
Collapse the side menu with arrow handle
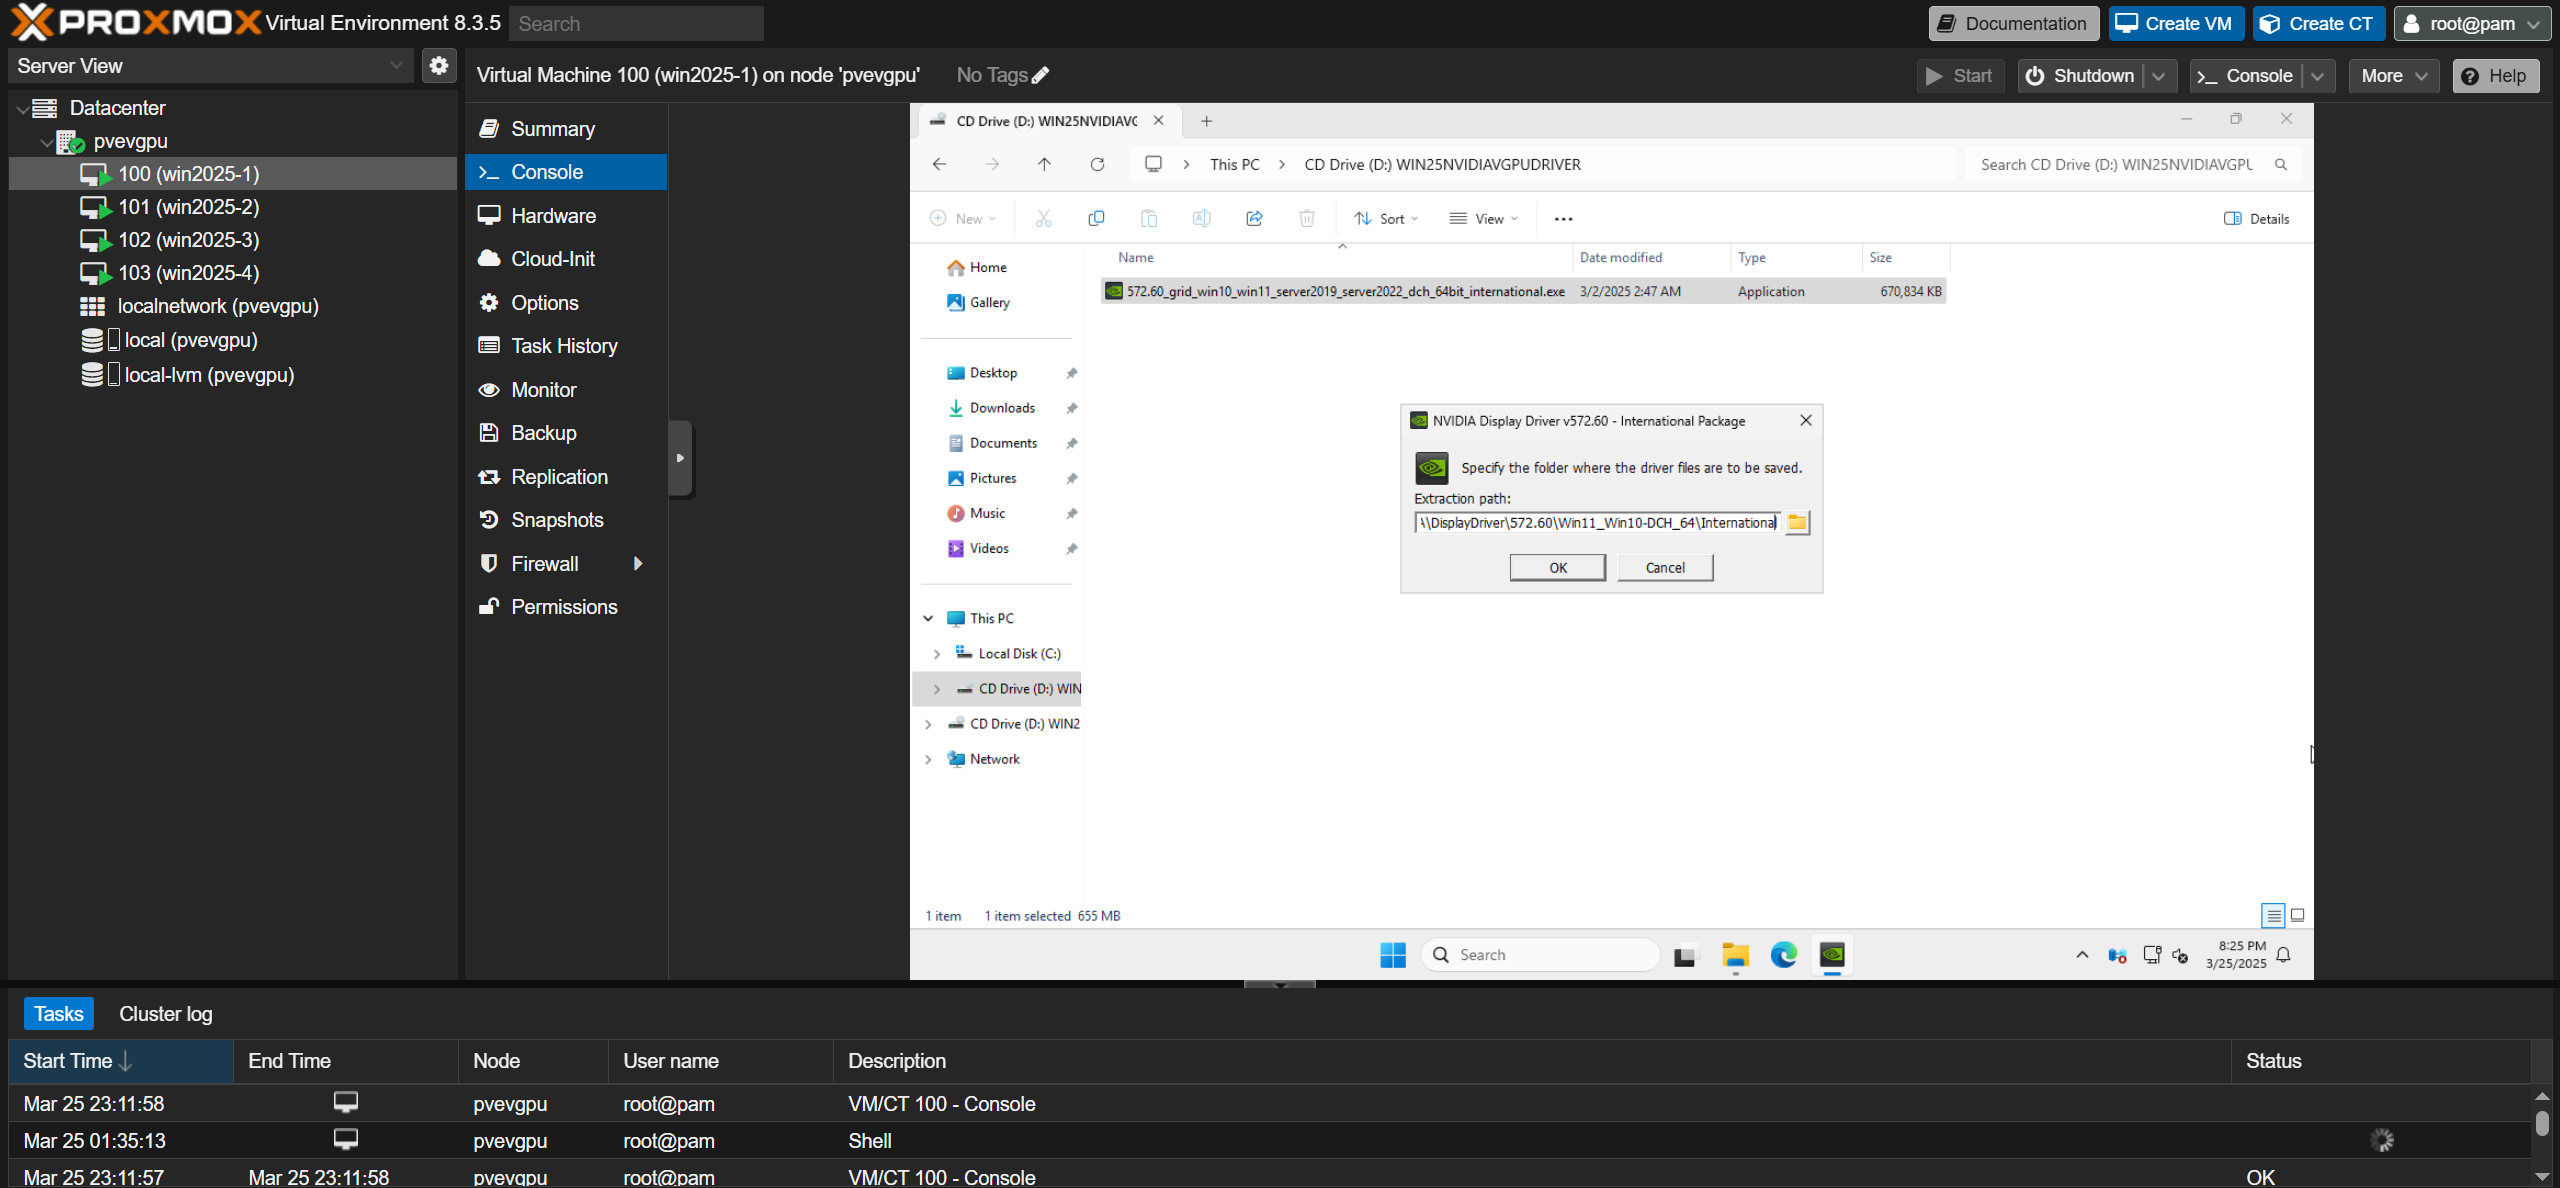680,458
